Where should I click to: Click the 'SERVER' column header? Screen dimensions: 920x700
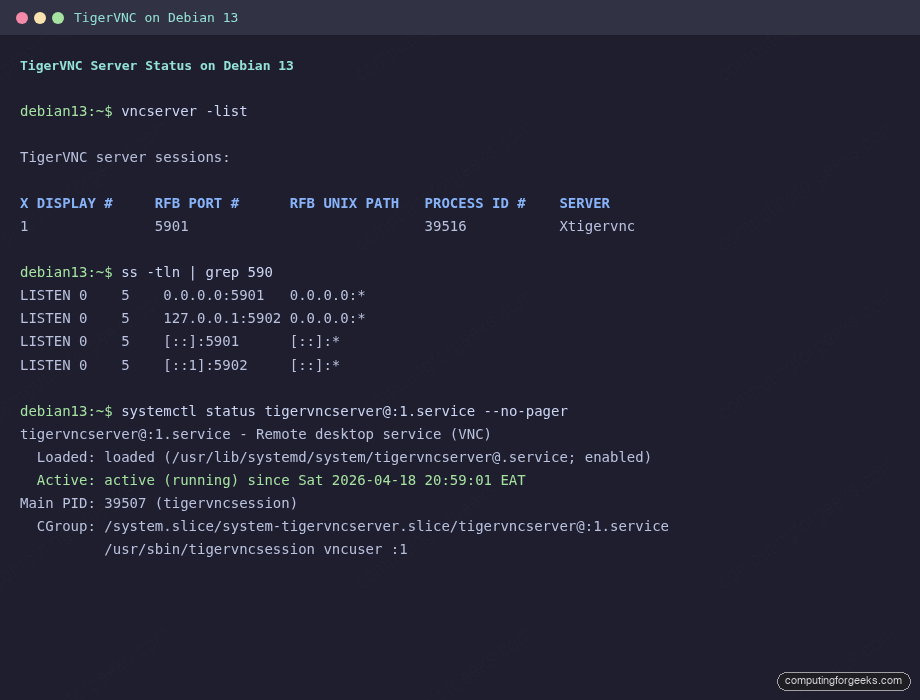[x=584, y=204]
